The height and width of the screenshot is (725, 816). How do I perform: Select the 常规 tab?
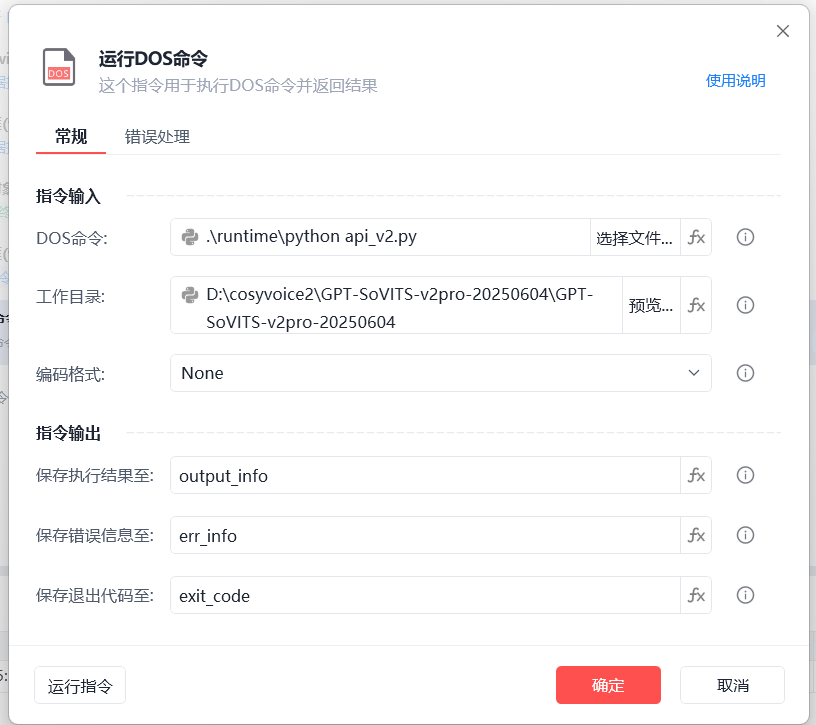click(x=71, y=137)
